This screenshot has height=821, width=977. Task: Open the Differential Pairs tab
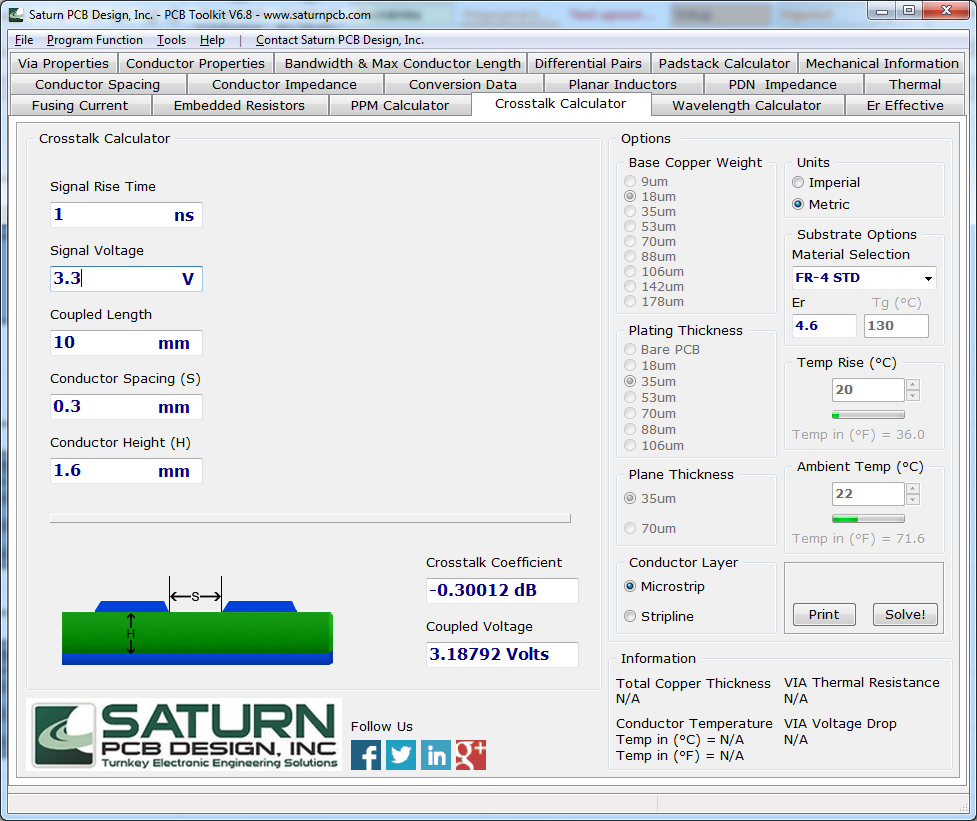click(x=589, y=63)
